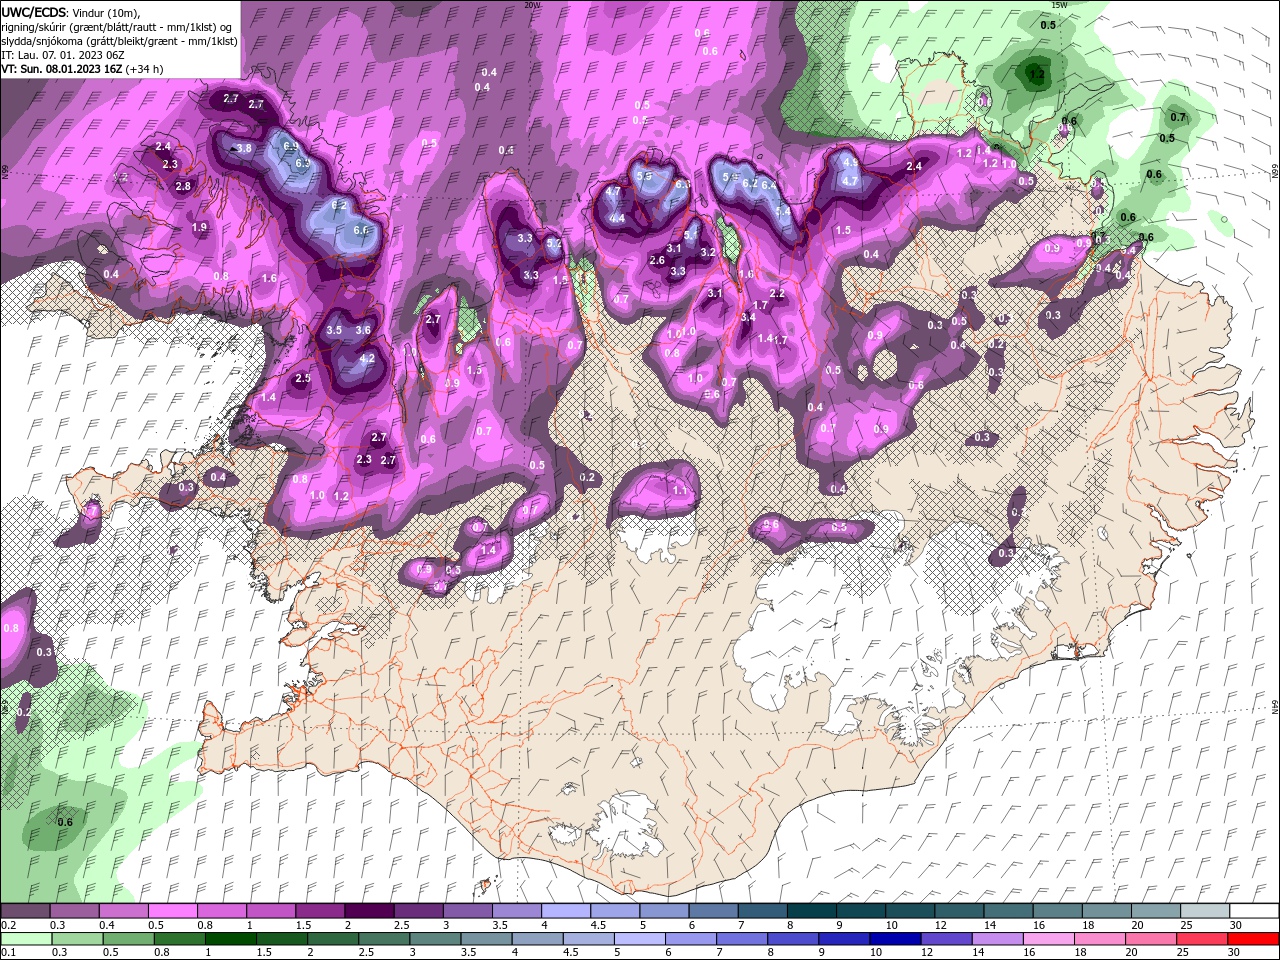The height and width of the screenshot is (960, 1280).
Task: Click the 4.4 value on the map
Action: click(617, 218)
